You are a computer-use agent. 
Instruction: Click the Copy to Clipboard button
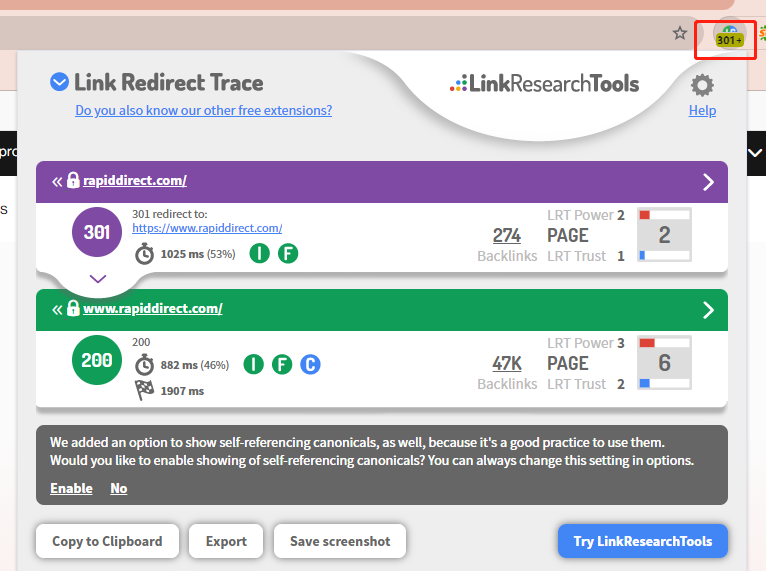pyautogui.click(x=107, y=541)
